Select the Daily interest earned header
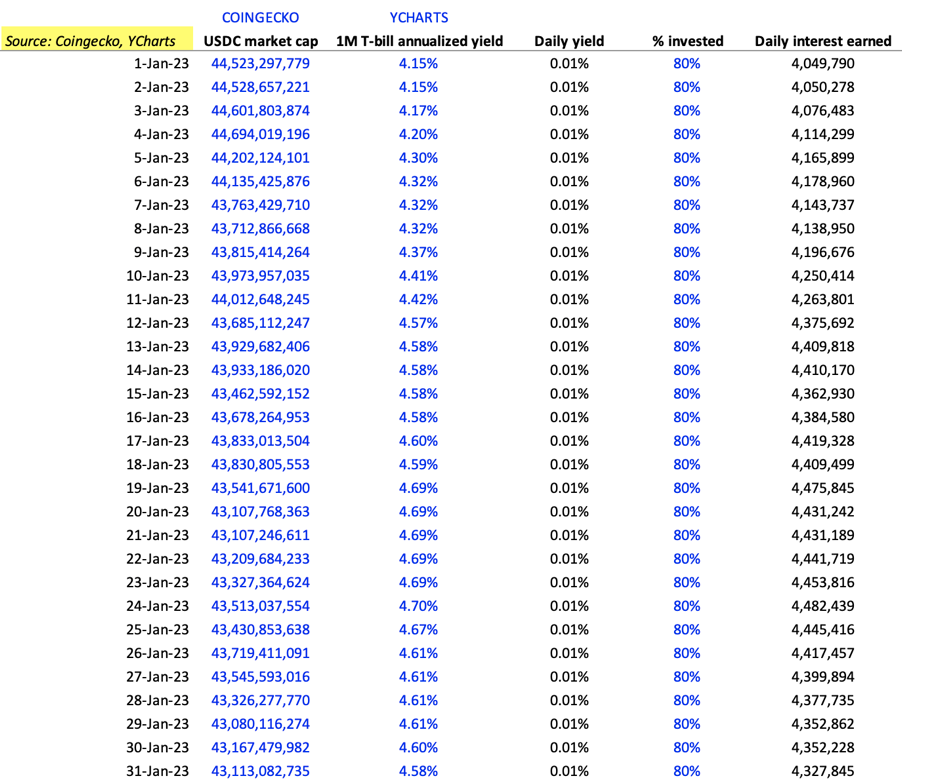 tap(822, 41)
